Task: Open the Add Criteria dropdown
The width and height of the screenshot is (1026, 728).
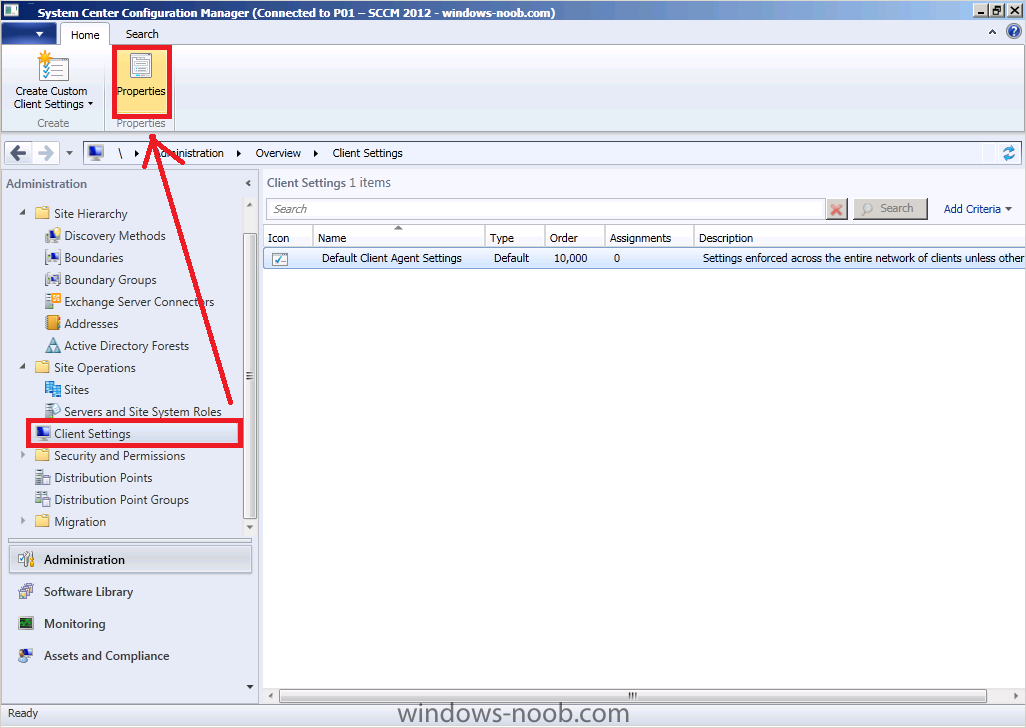Action: point(978,209)
